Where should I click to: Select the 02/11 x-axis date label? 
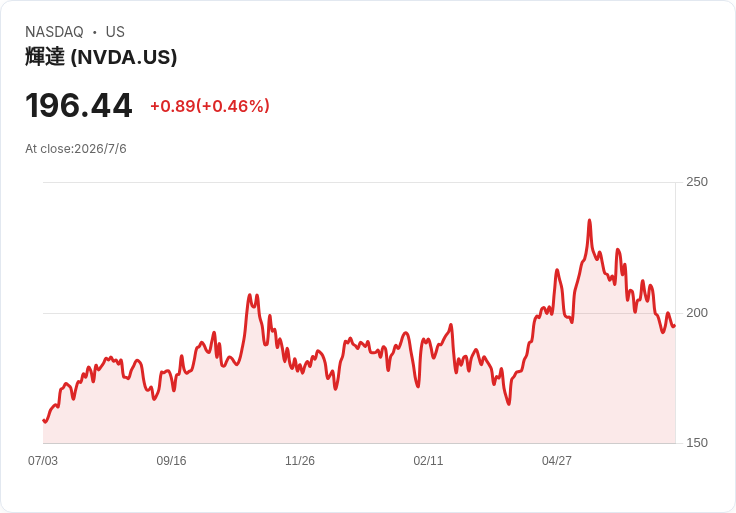pos(428,460)
